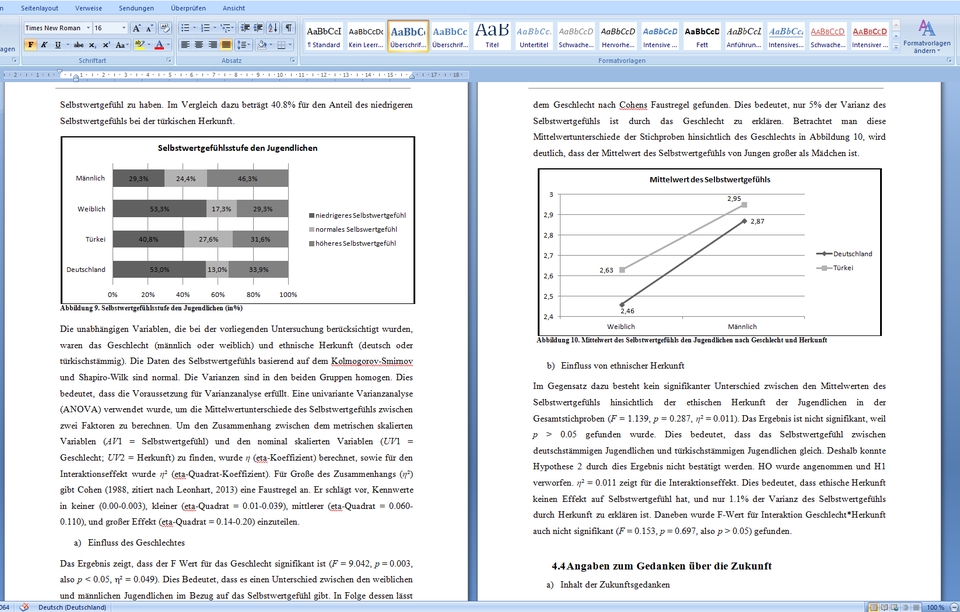Click the Sort A-Z icon
The width and height of the screenshot is (960, 612).
[273, 28]
